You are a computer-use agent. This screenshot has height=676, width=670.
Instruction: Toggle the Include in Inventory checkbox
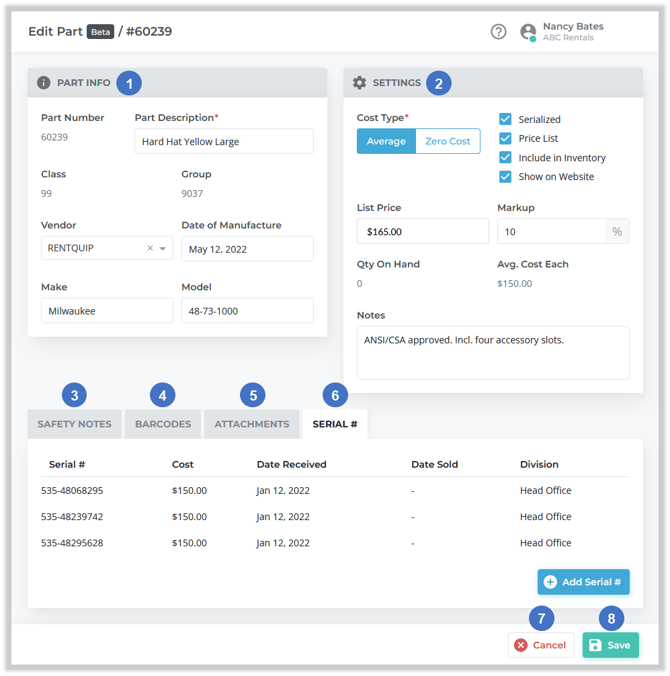coord(505,157)
